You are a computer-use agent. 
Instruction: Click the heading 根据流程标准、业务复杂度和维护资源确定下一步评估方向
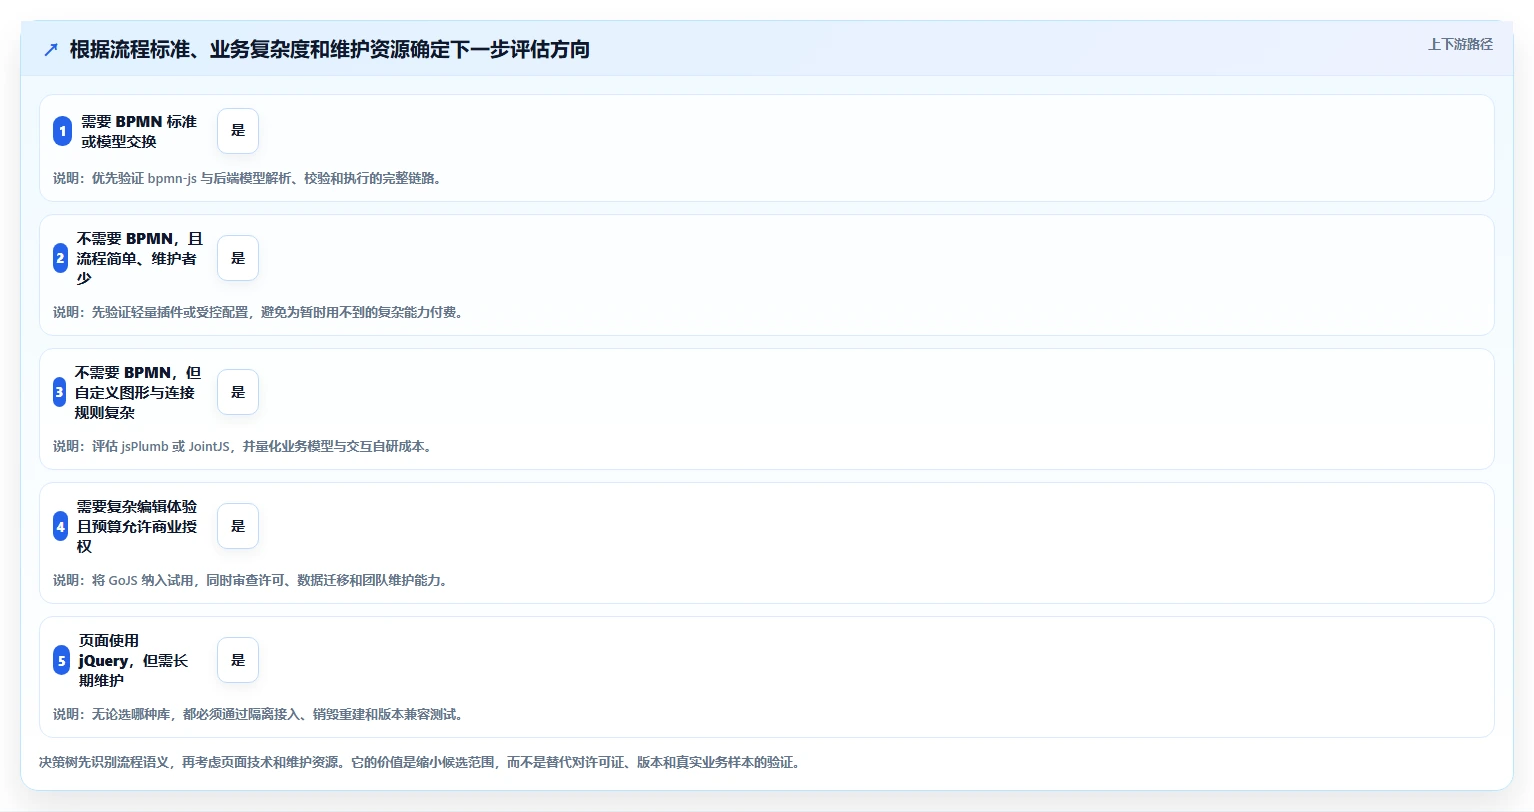pyautogui.click(x=330, y=49)
